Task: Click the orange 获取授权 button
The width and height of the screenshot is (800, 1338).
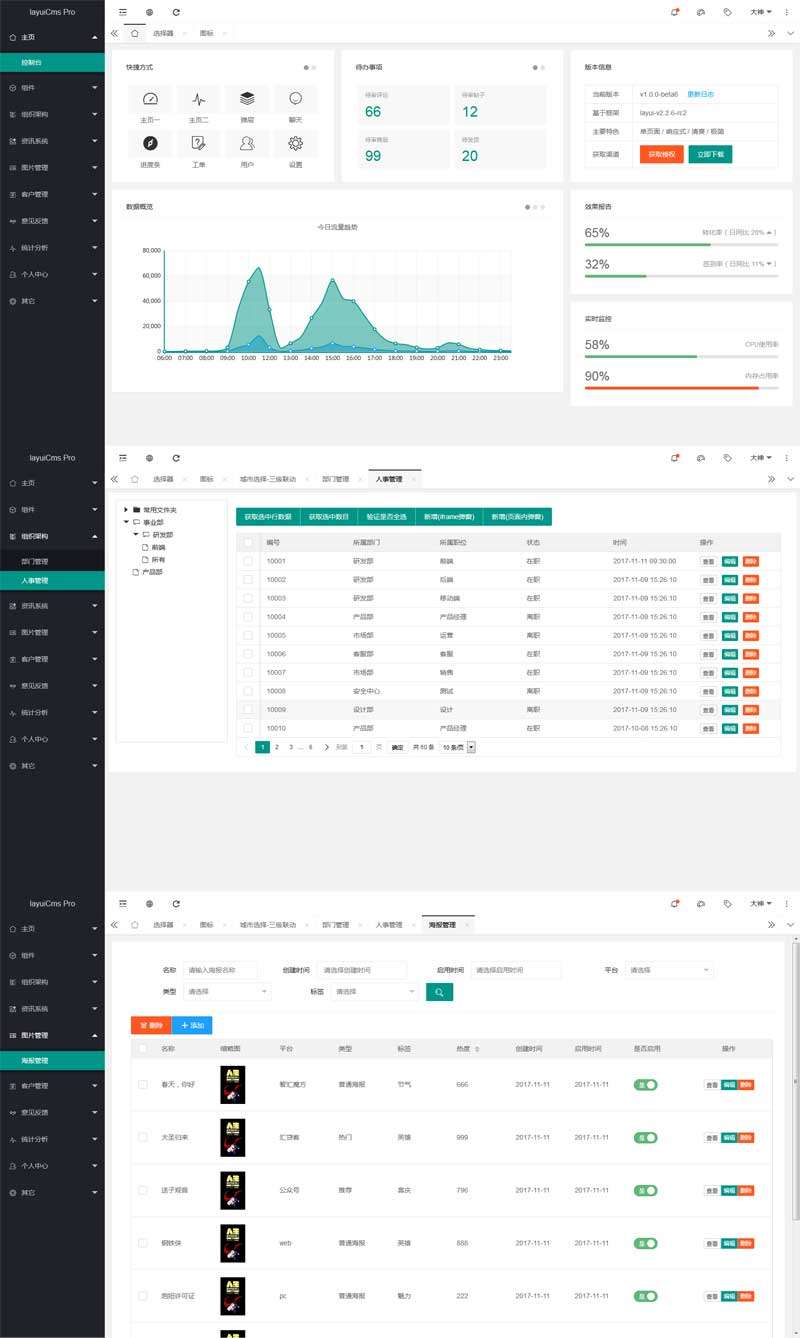Action: [662, 154]
